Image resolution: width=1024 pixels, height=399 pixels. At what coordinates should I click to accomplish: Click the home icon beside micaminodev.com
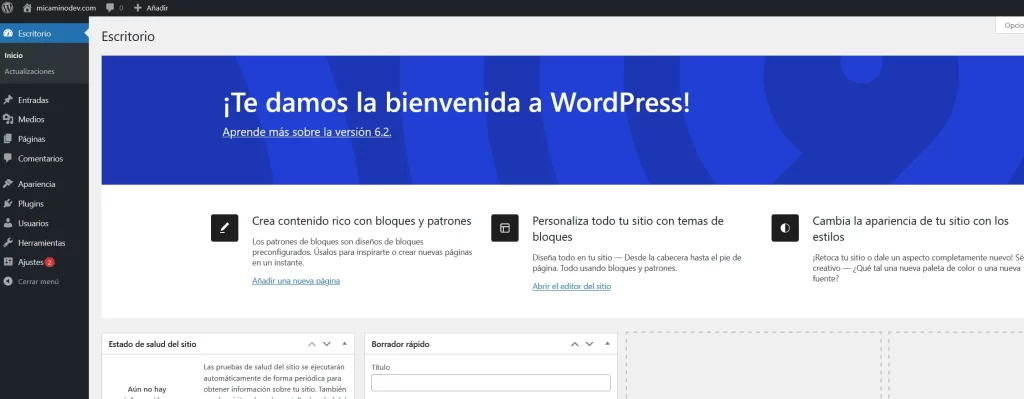(x=27, y=8)
